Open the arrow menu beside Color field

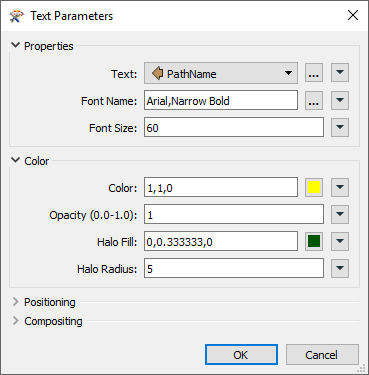point(340,187)
